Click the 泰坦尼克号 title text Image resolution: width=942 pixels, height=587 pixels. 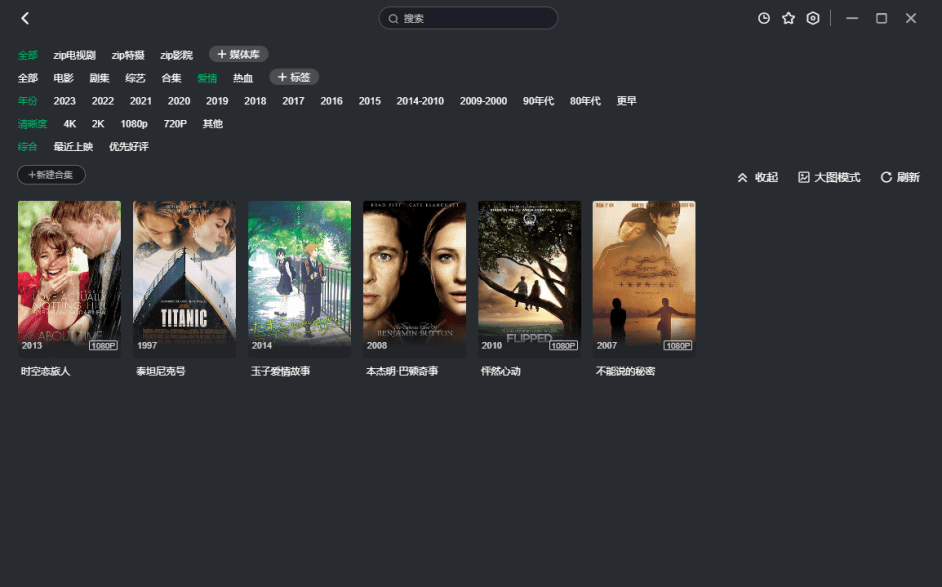click(x=160, y=371)
